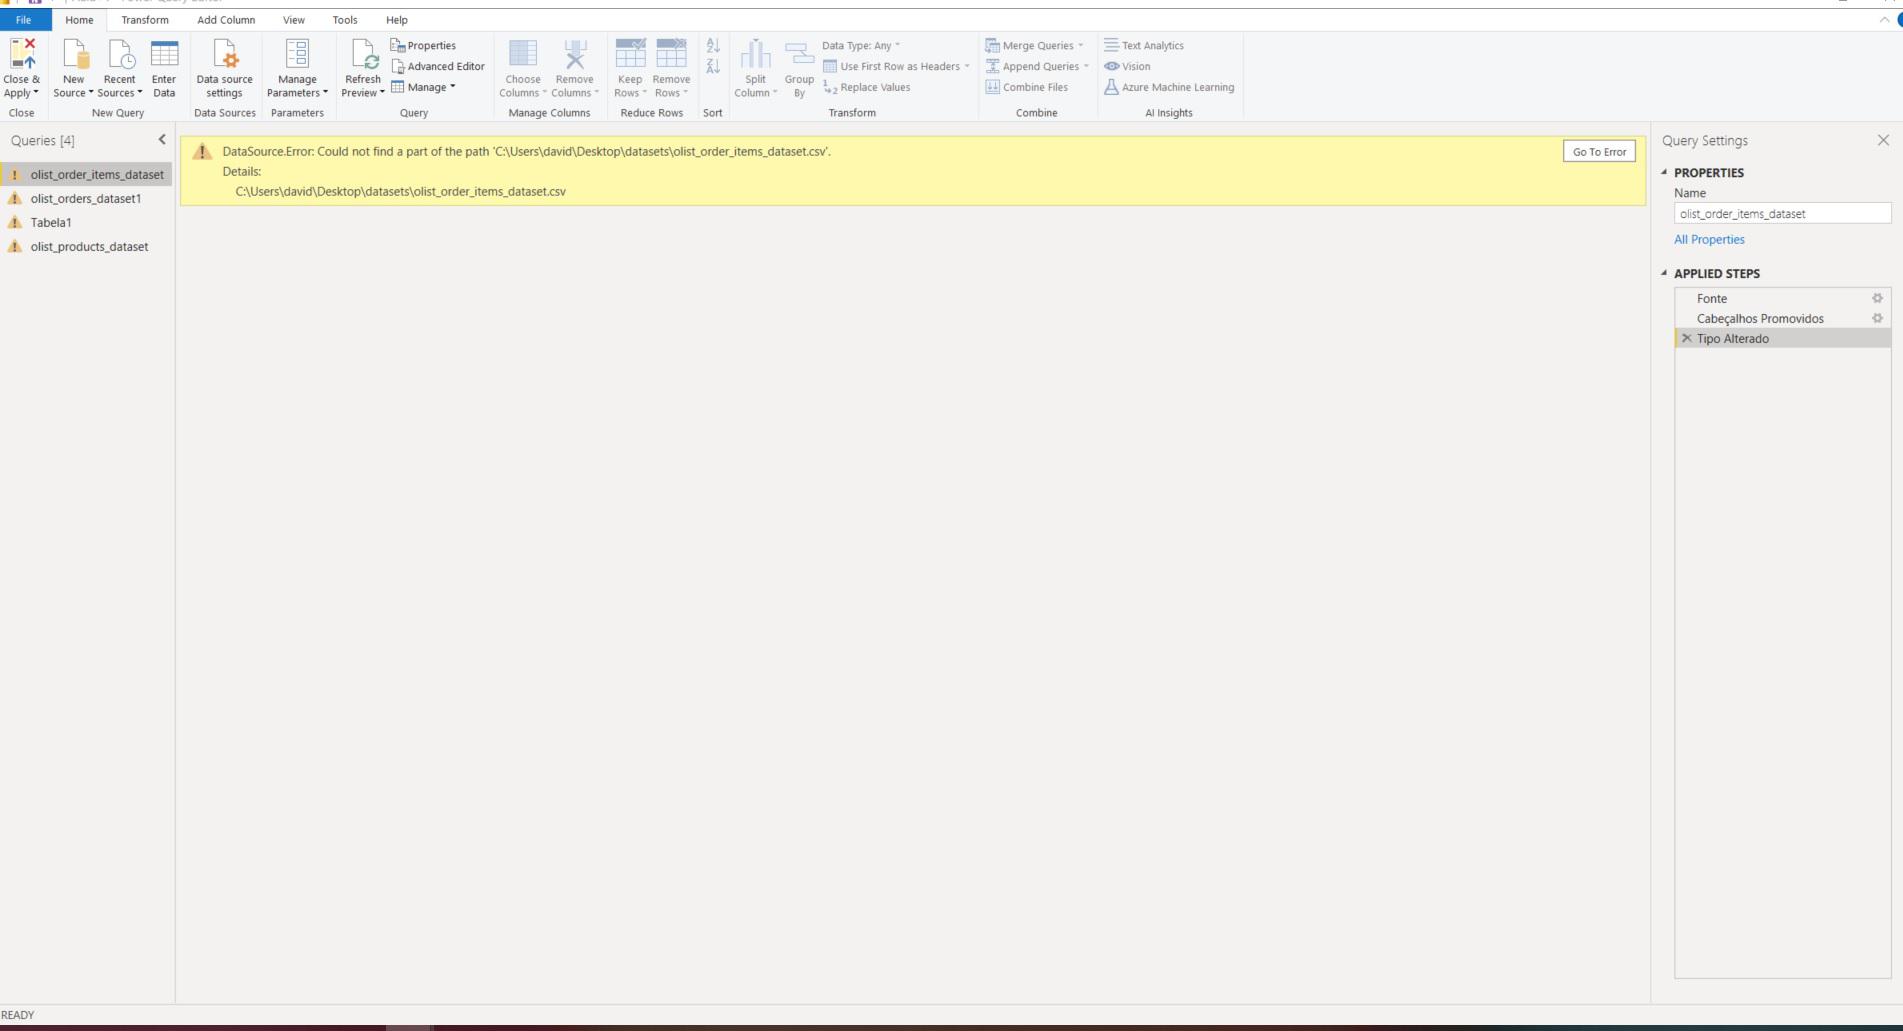This screenshot has width=1903, height=1031.
Task: Click Replace Values
Action: point(866,87)
